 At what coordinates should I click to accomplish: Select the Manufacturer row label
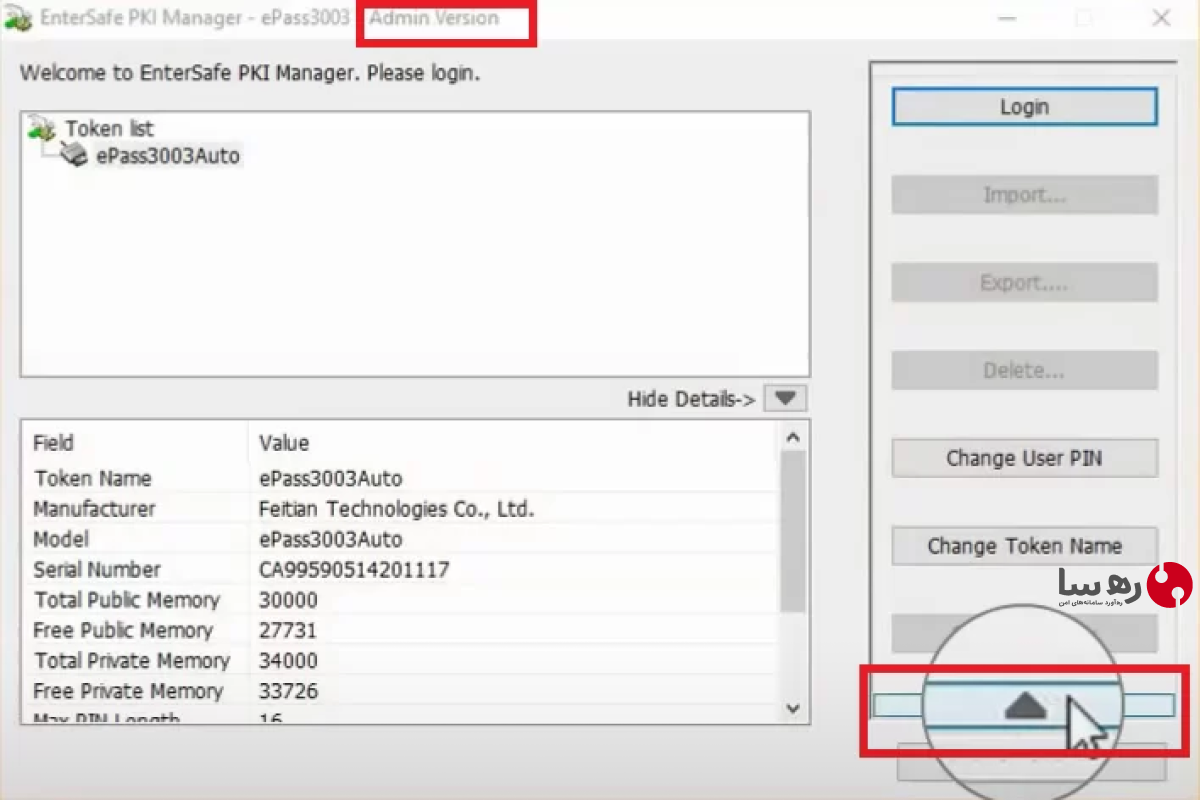pyautogui.click(x=94, y=509)
